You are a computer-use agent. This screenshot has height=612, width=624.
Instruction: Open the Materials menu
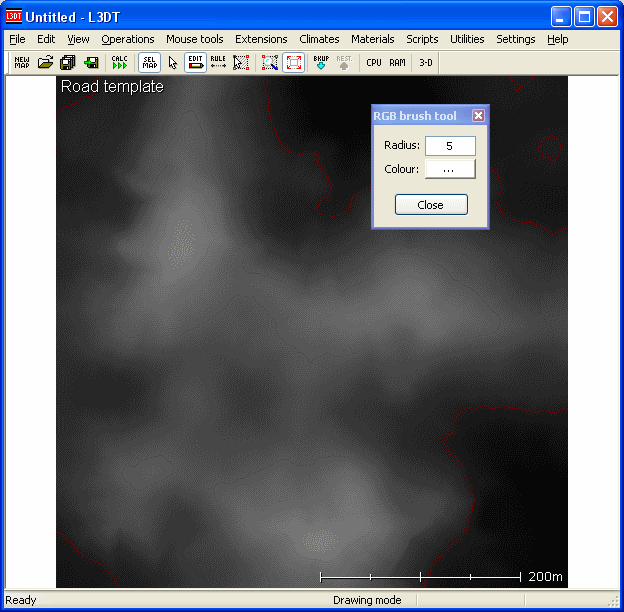click(373, 39)
